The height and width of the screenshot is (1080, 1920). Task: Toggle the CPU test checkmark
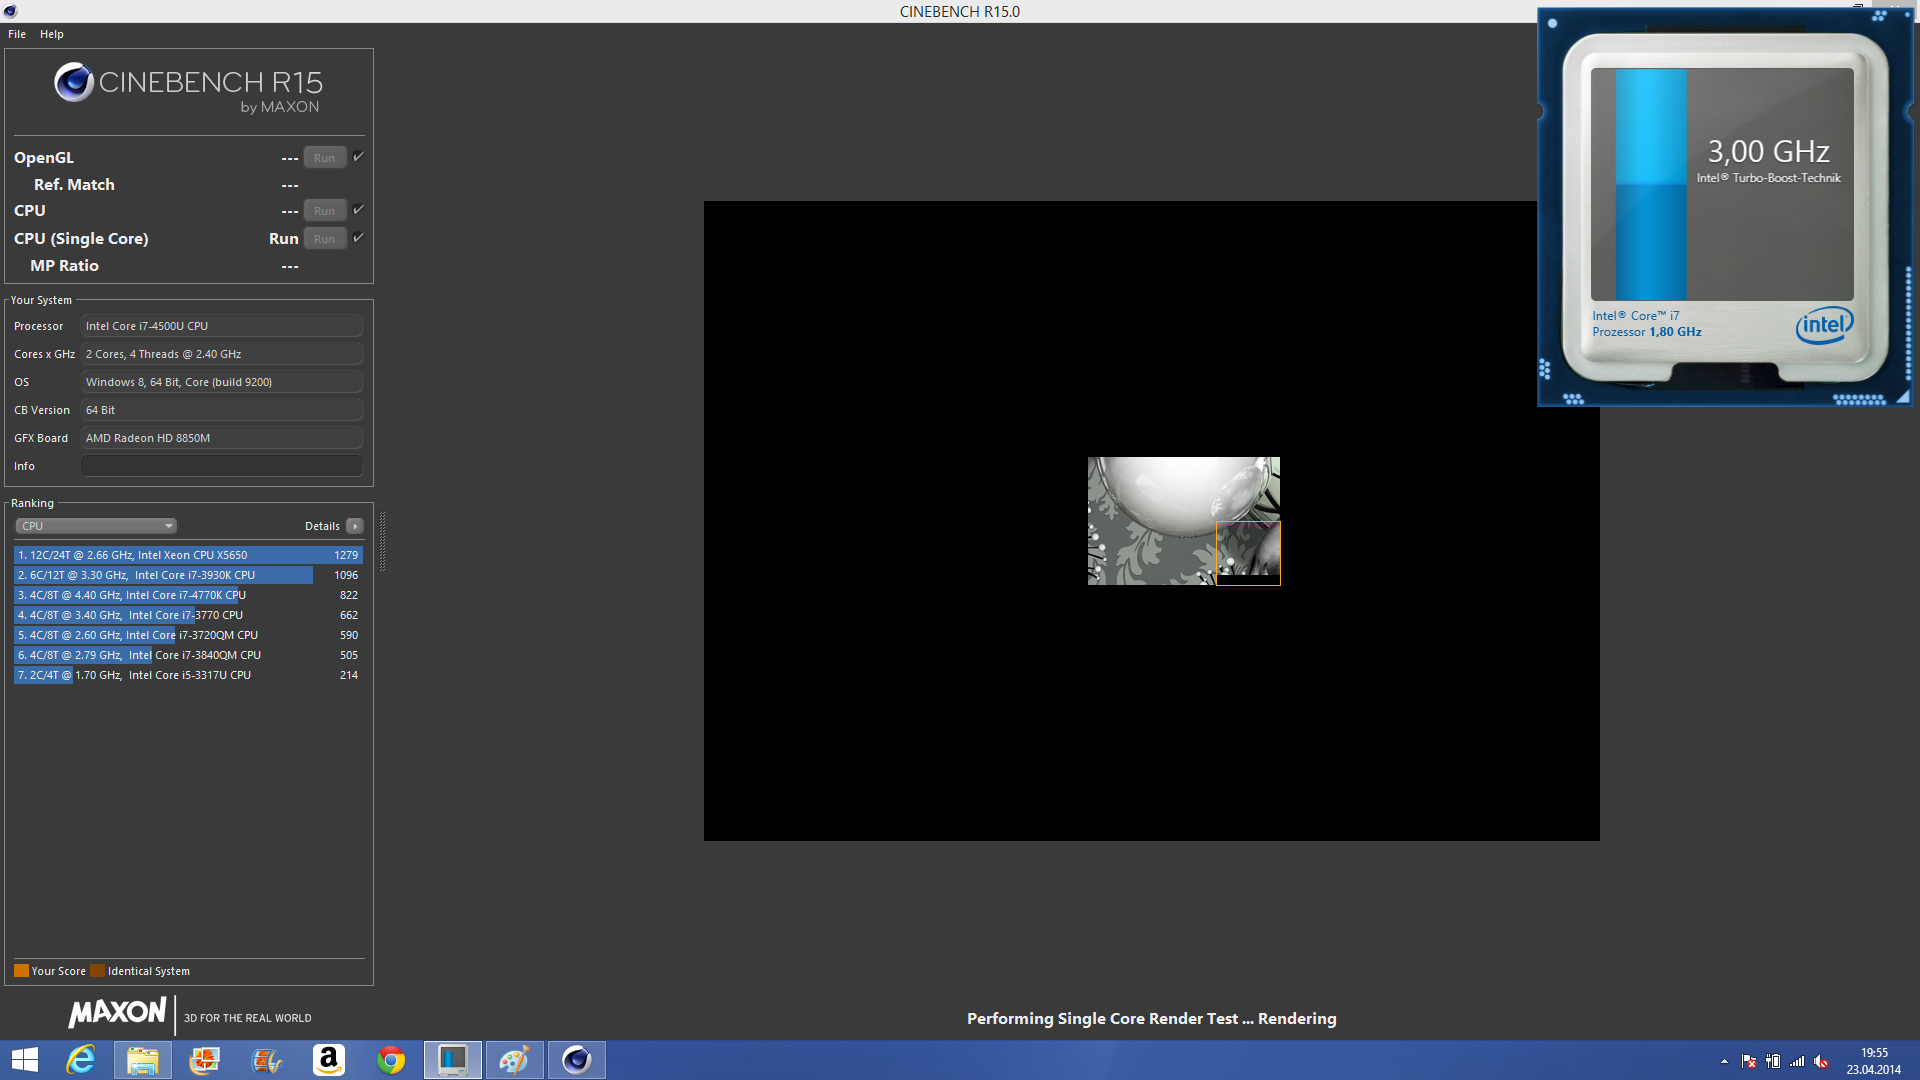pyautogui.click(x=358, y=210)
